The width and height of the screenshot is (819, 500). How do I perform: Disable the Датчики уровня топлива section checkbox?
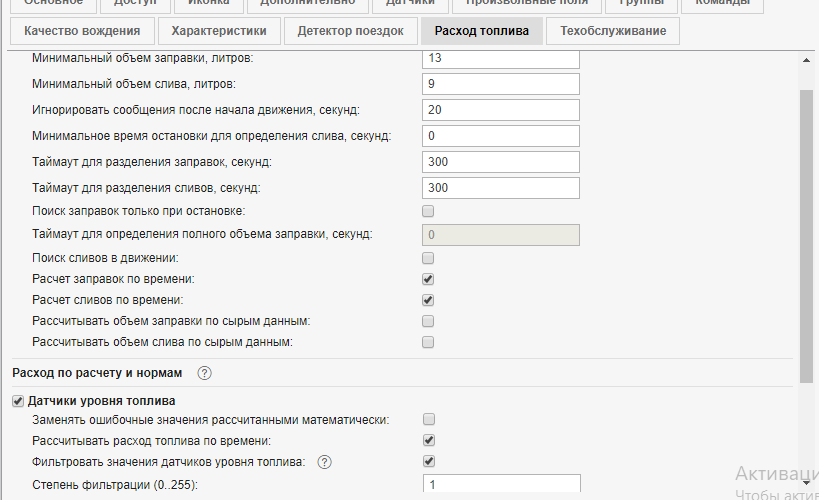[18, 402]
